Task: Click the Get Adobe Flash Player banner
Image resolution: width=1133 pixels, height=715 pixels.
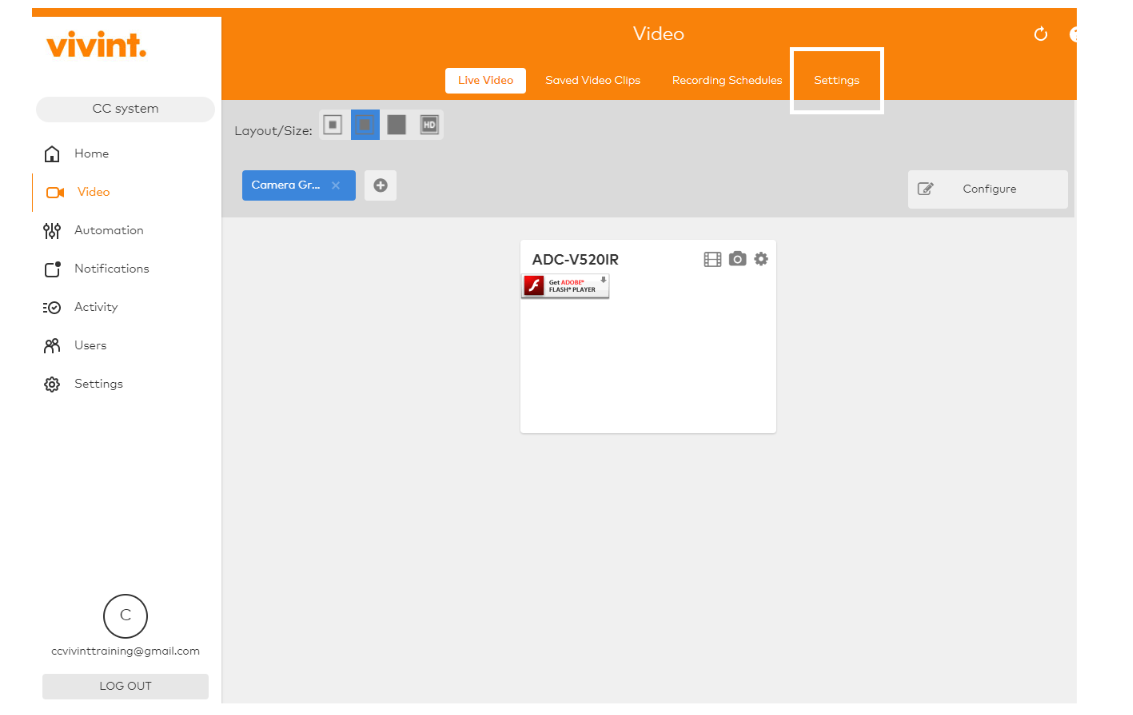Action: (565, 286)
